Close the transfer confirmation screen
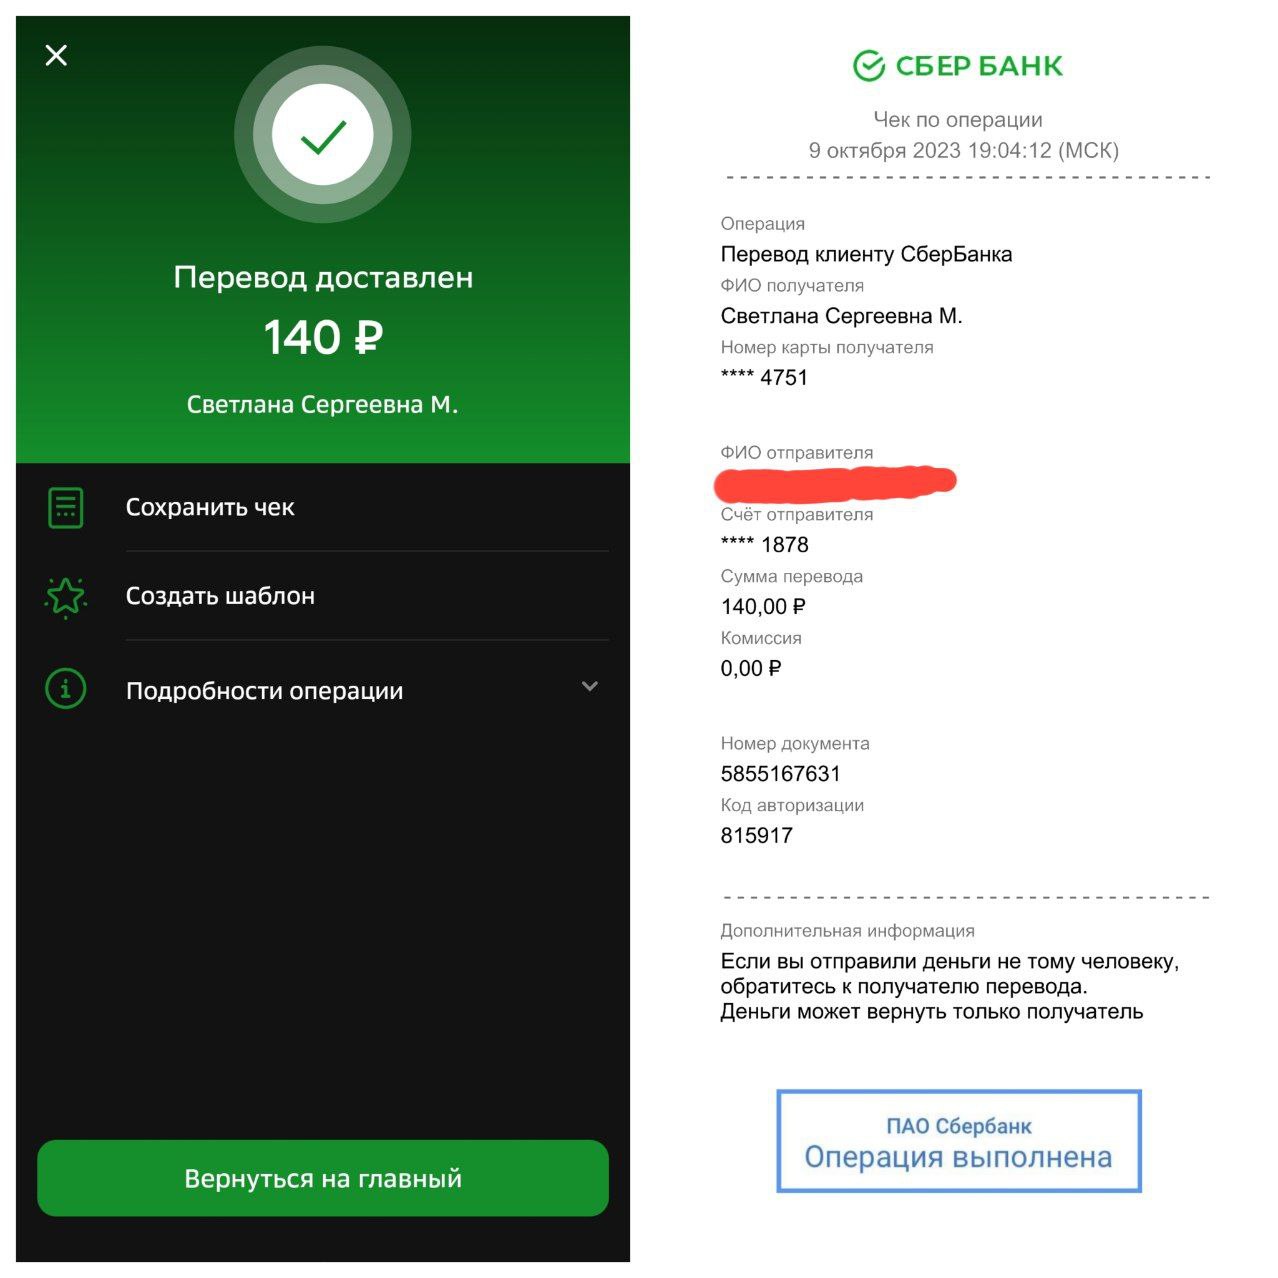The height and width of the screenshot is (1278, 1278). point(57,55)
